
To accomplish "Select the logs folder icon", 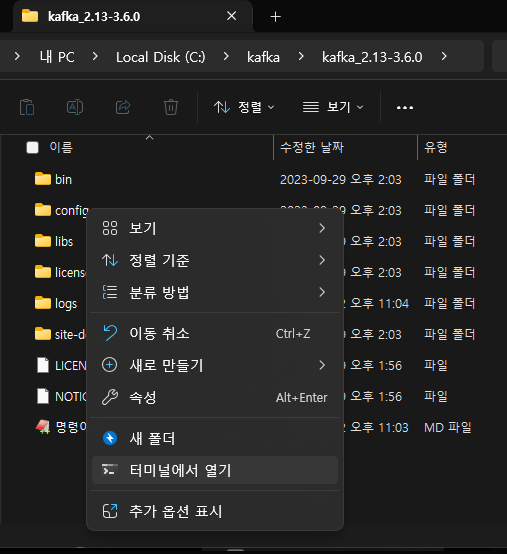I will coord(43,303).
